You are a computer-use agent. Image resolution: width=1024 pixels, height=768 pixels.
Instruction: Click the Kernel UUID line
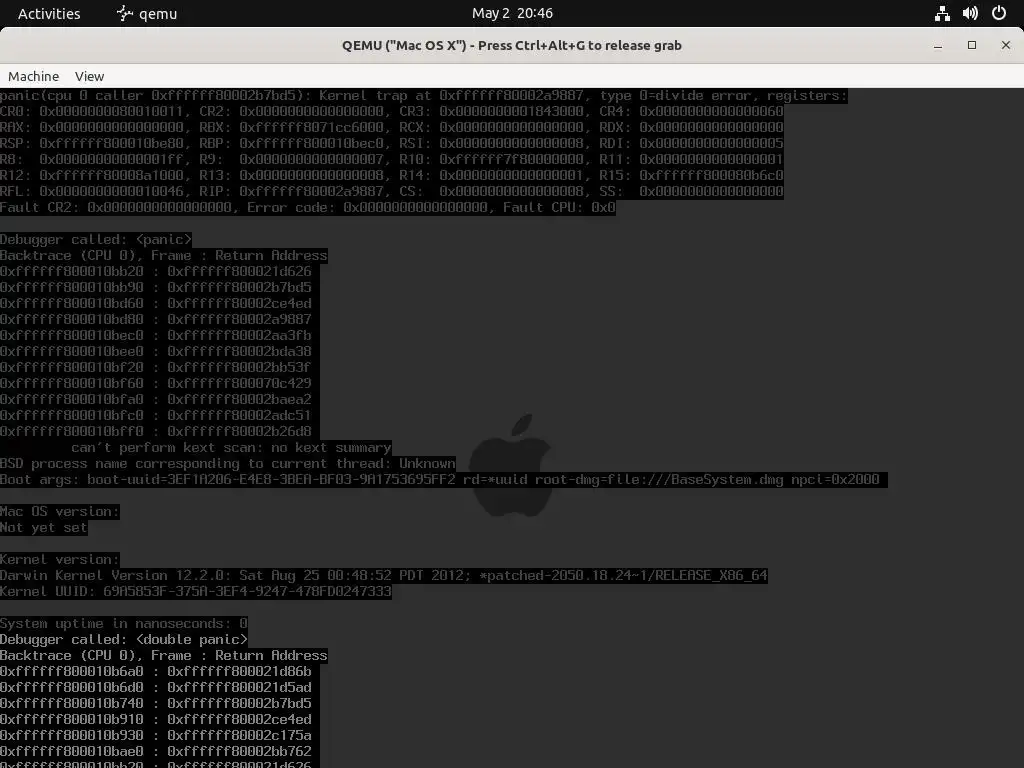pyautogui.click(x=196, y=592)
